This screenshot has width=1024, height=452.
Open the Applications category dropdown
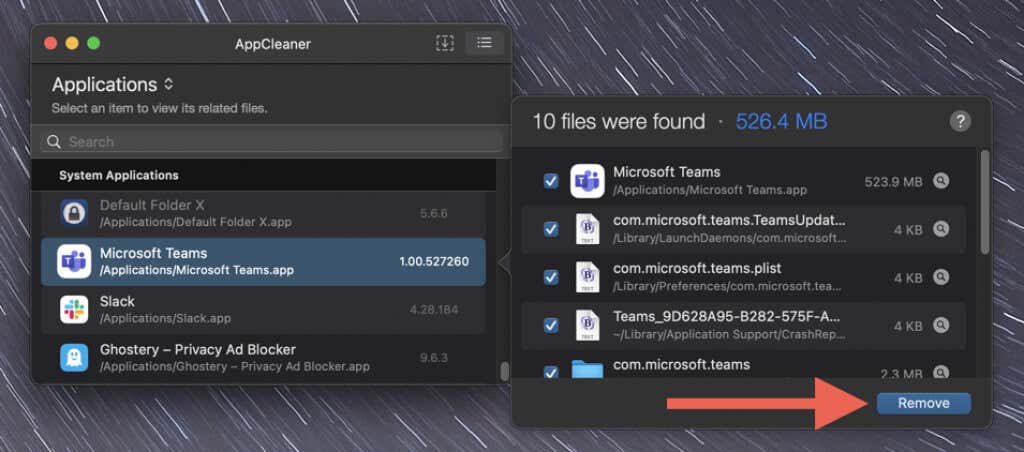pos(112,85)
